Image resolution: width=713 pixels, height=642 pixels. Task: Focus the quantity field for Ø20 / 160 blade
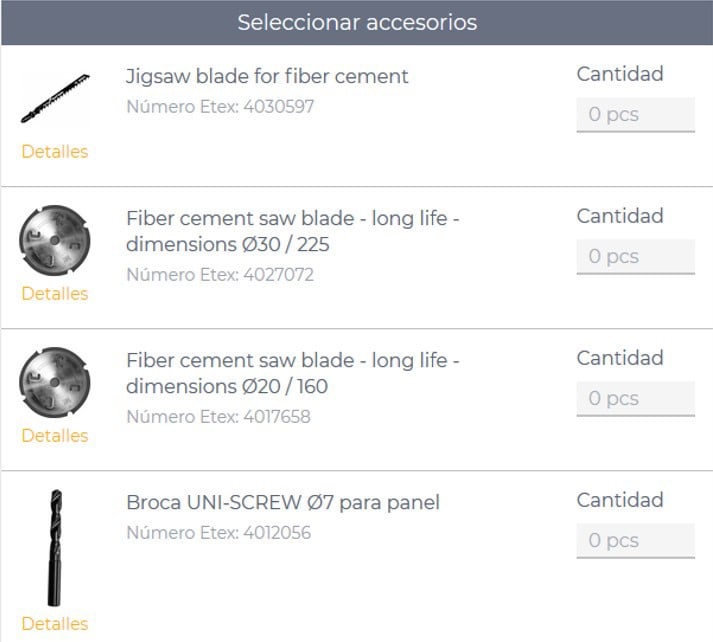pos(635,399)
